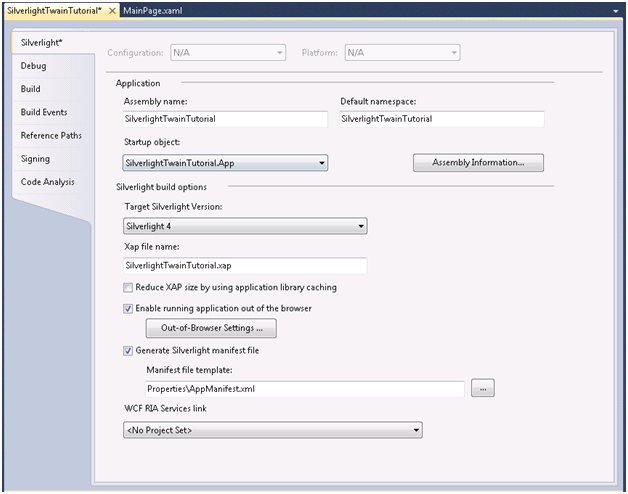628x494 pixels.
Task: Go to the Build page
Action: point(53,89)
